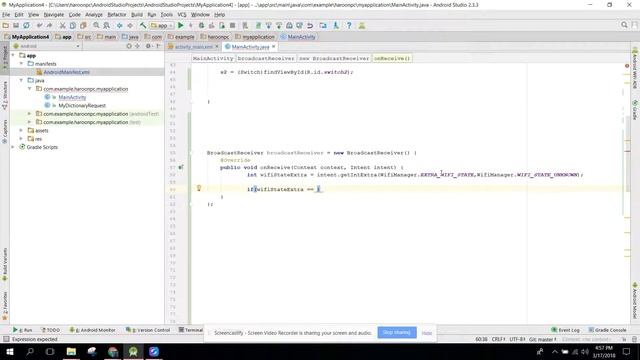Click the Open folder toolbar icon
Image resolution: width=640 pixels, height=360 pixels.
(x=6, y=25)
